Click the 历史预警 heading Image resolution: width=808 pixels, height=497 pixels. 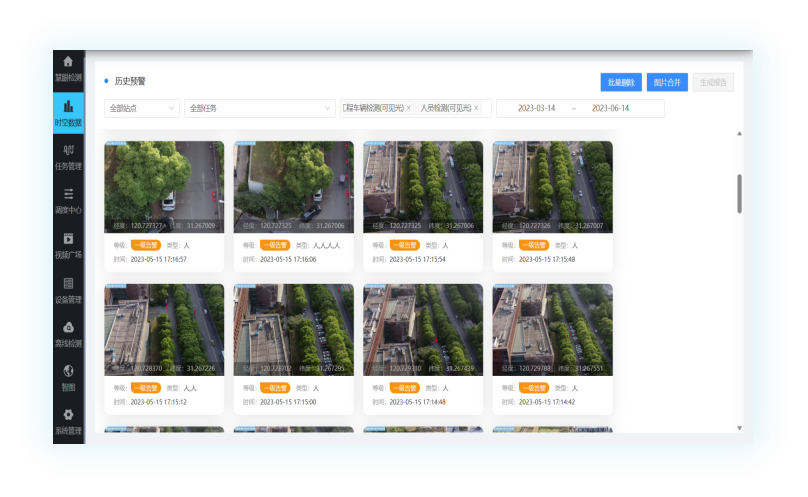(130, 81)
